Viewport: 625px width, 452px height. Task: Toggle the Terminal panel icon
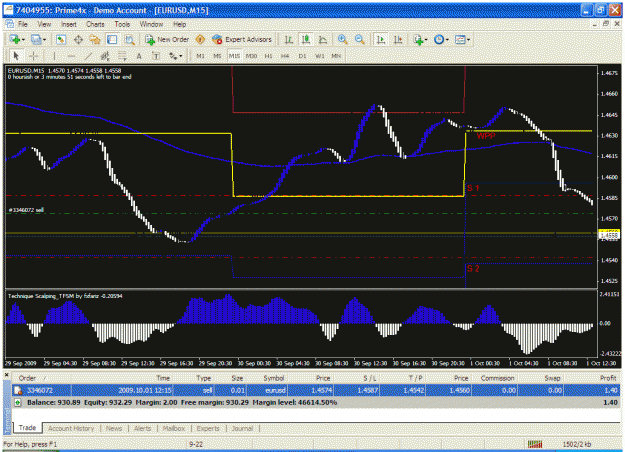pyautogui.click(x=112, y=39)
